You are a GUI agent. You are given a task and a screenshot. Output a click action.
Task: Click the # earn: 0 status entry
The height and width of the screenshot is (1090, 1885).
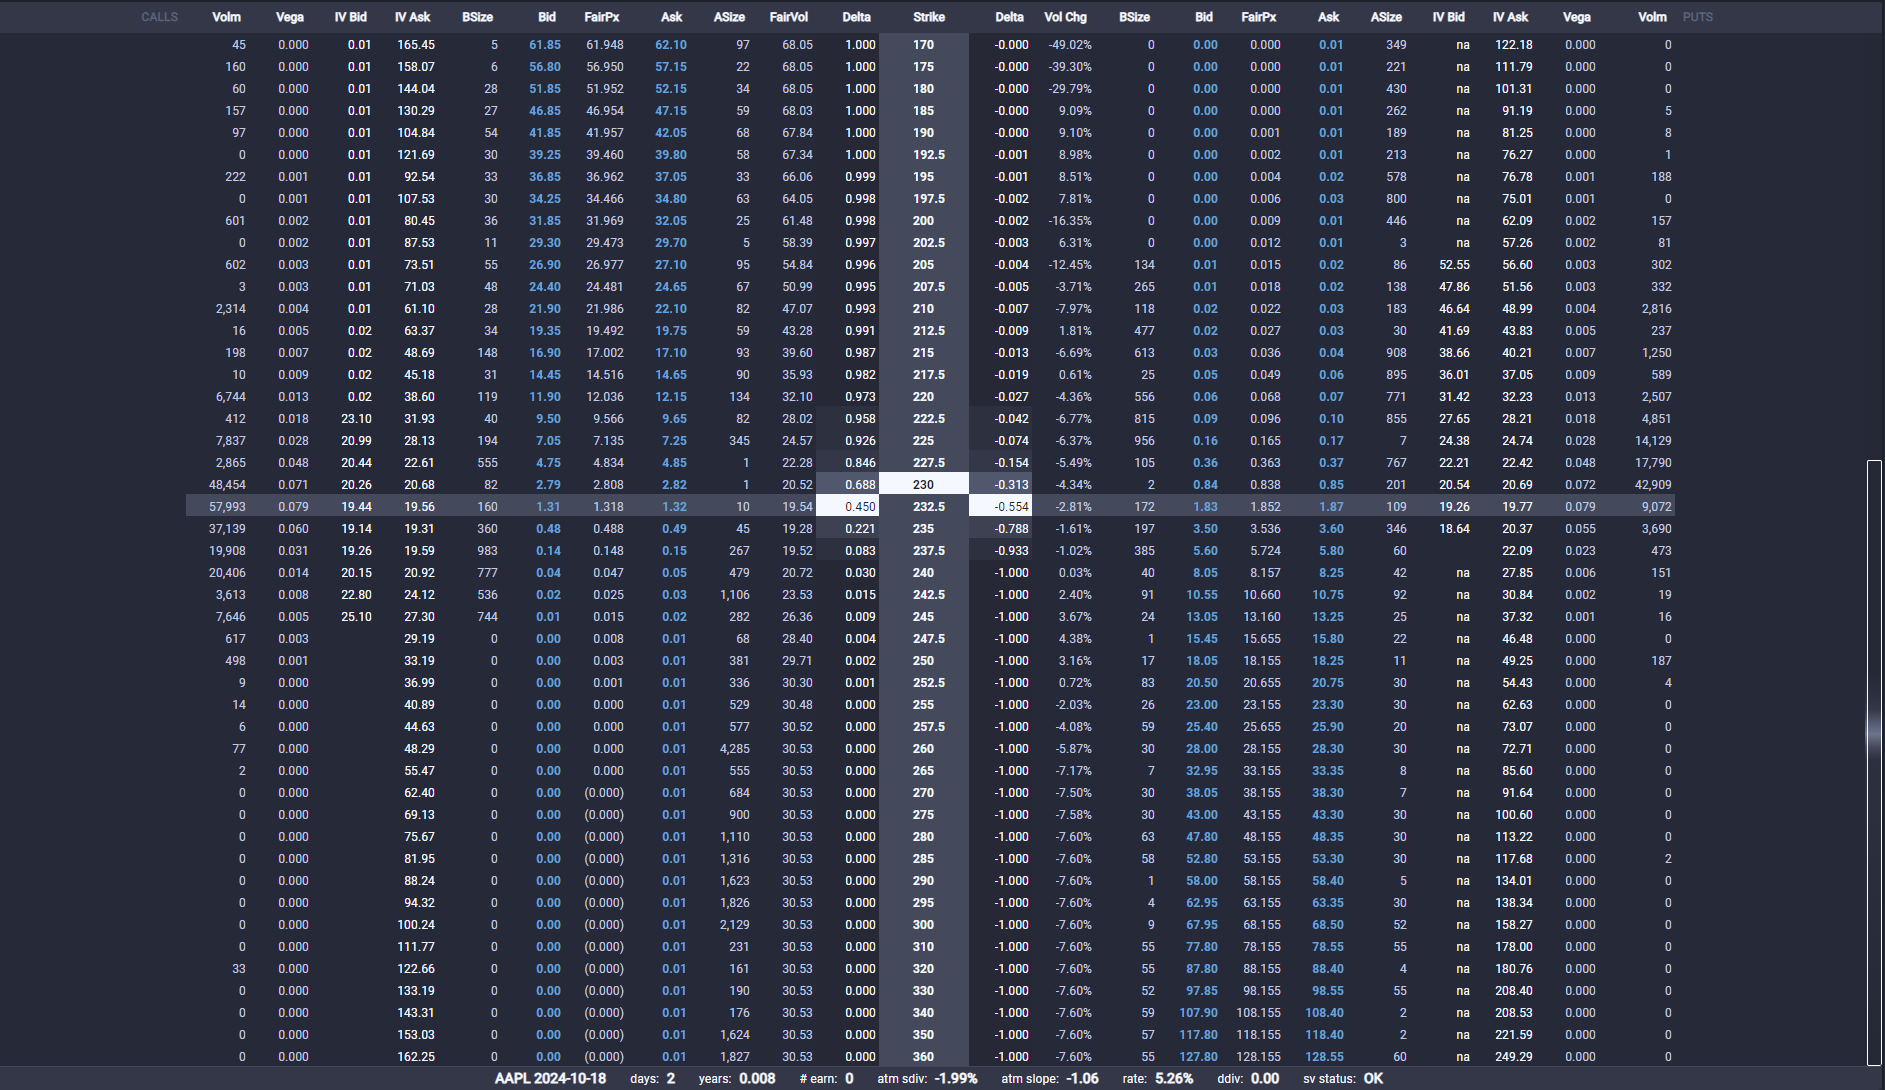pyautogui.click(x=827, y=1079)
